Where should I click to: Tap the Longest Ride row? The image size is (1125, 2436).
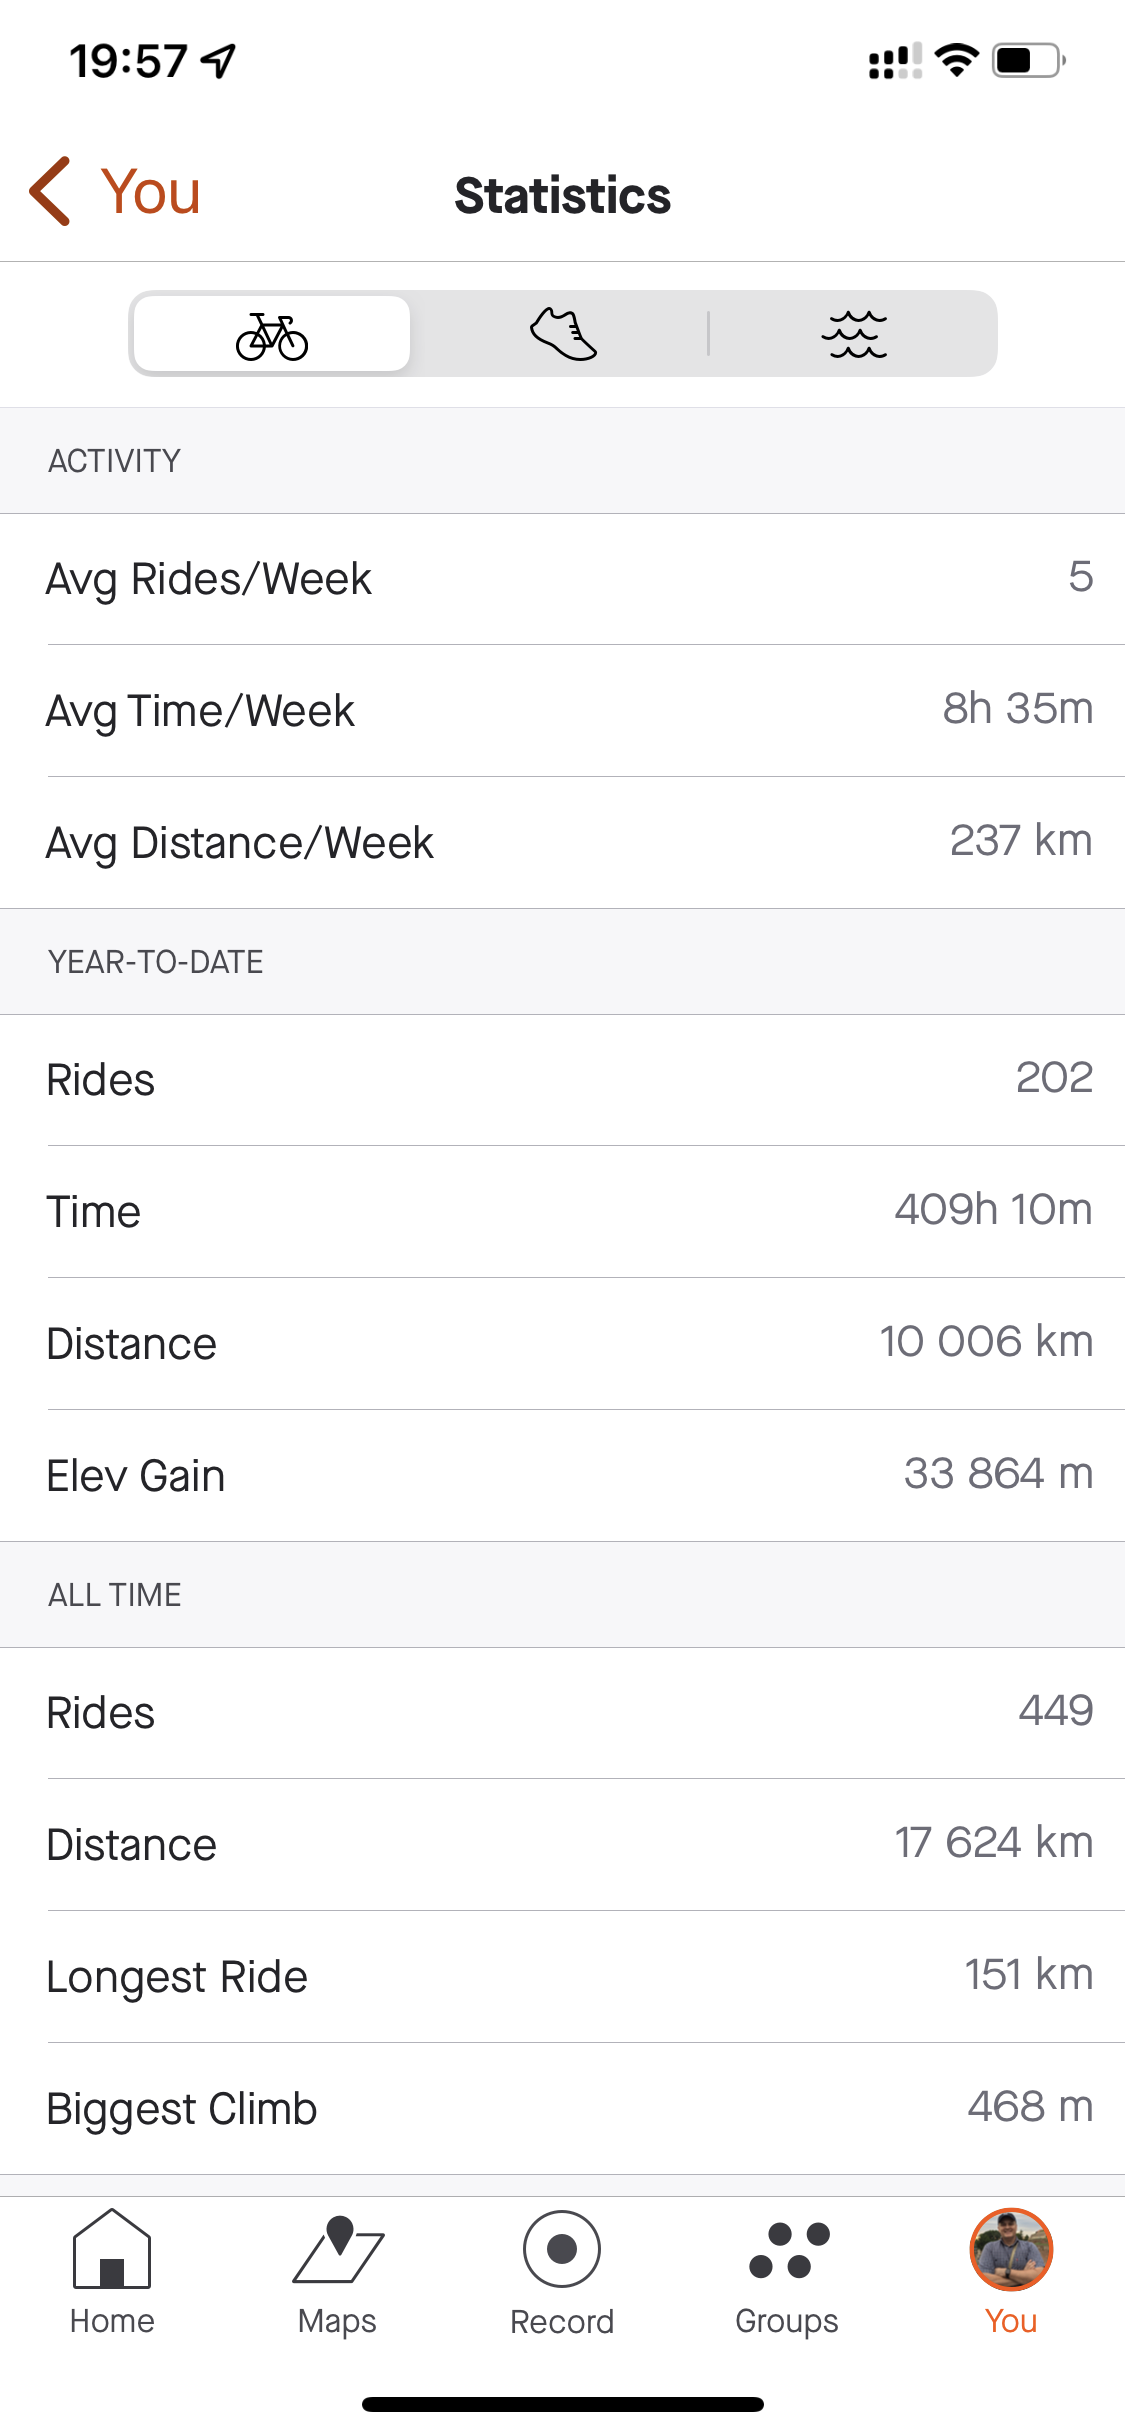(x=562, y=1977)
